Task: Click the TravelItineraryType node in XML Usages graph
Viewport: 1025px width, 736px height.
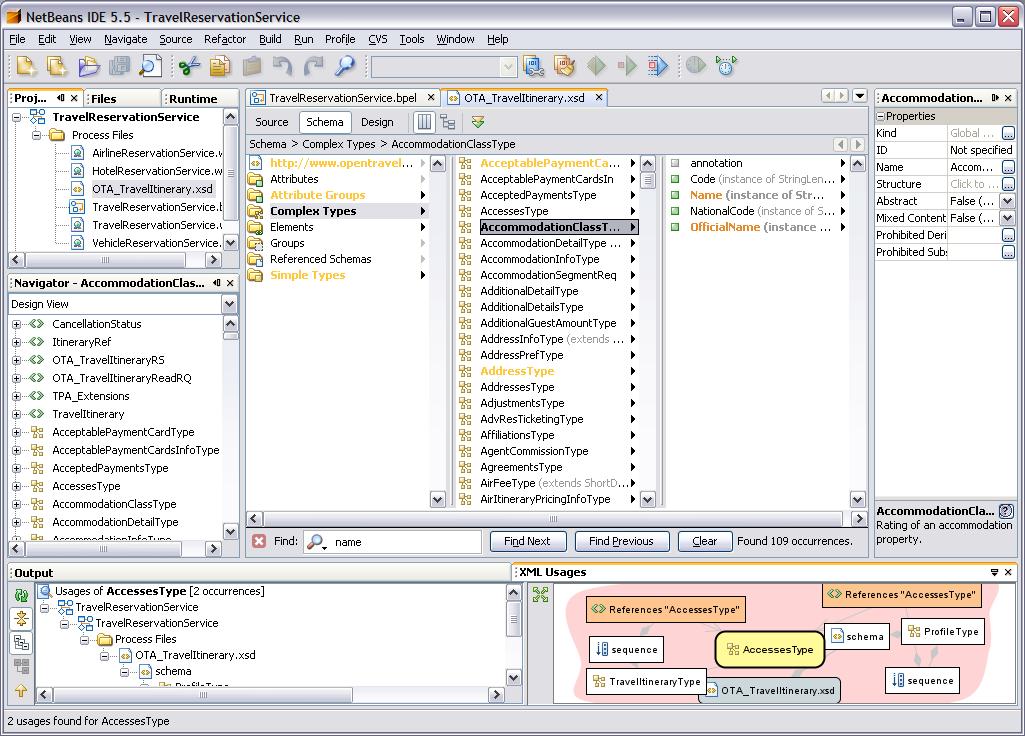Action: (x=647, y=682)
